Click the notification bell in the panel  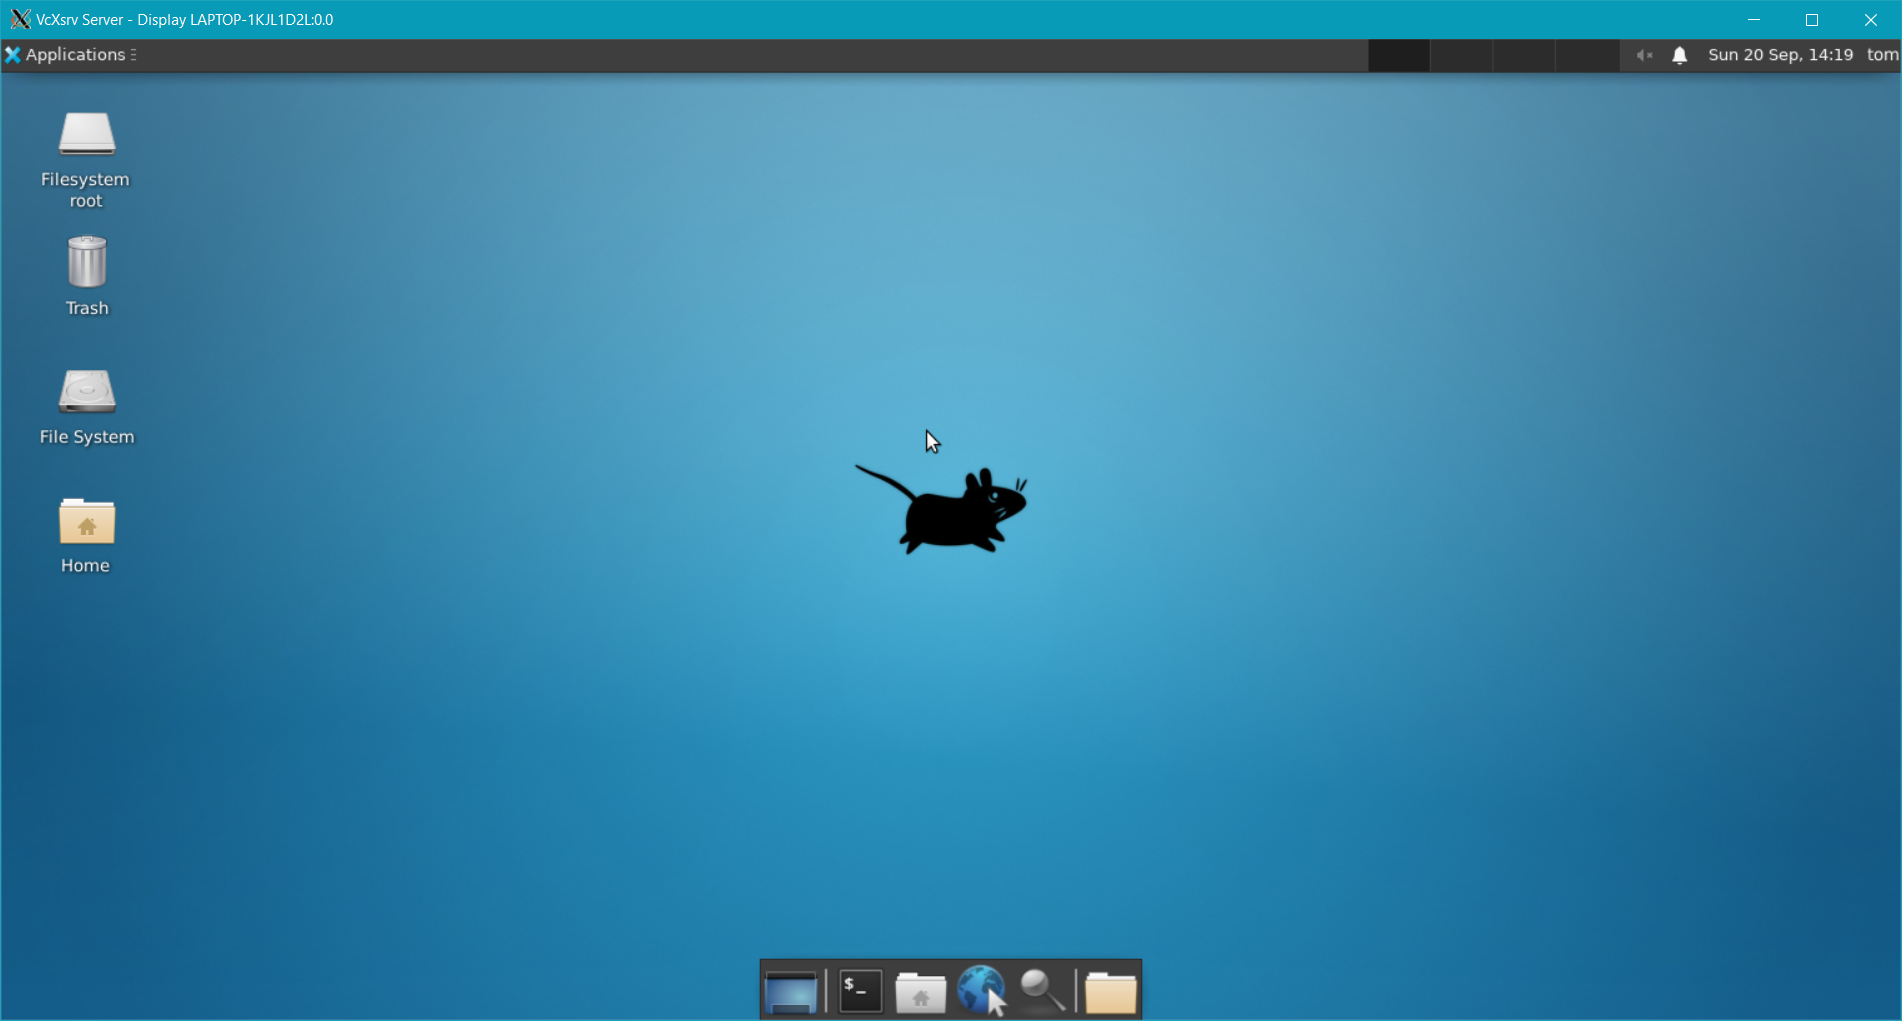(1678, 55)
